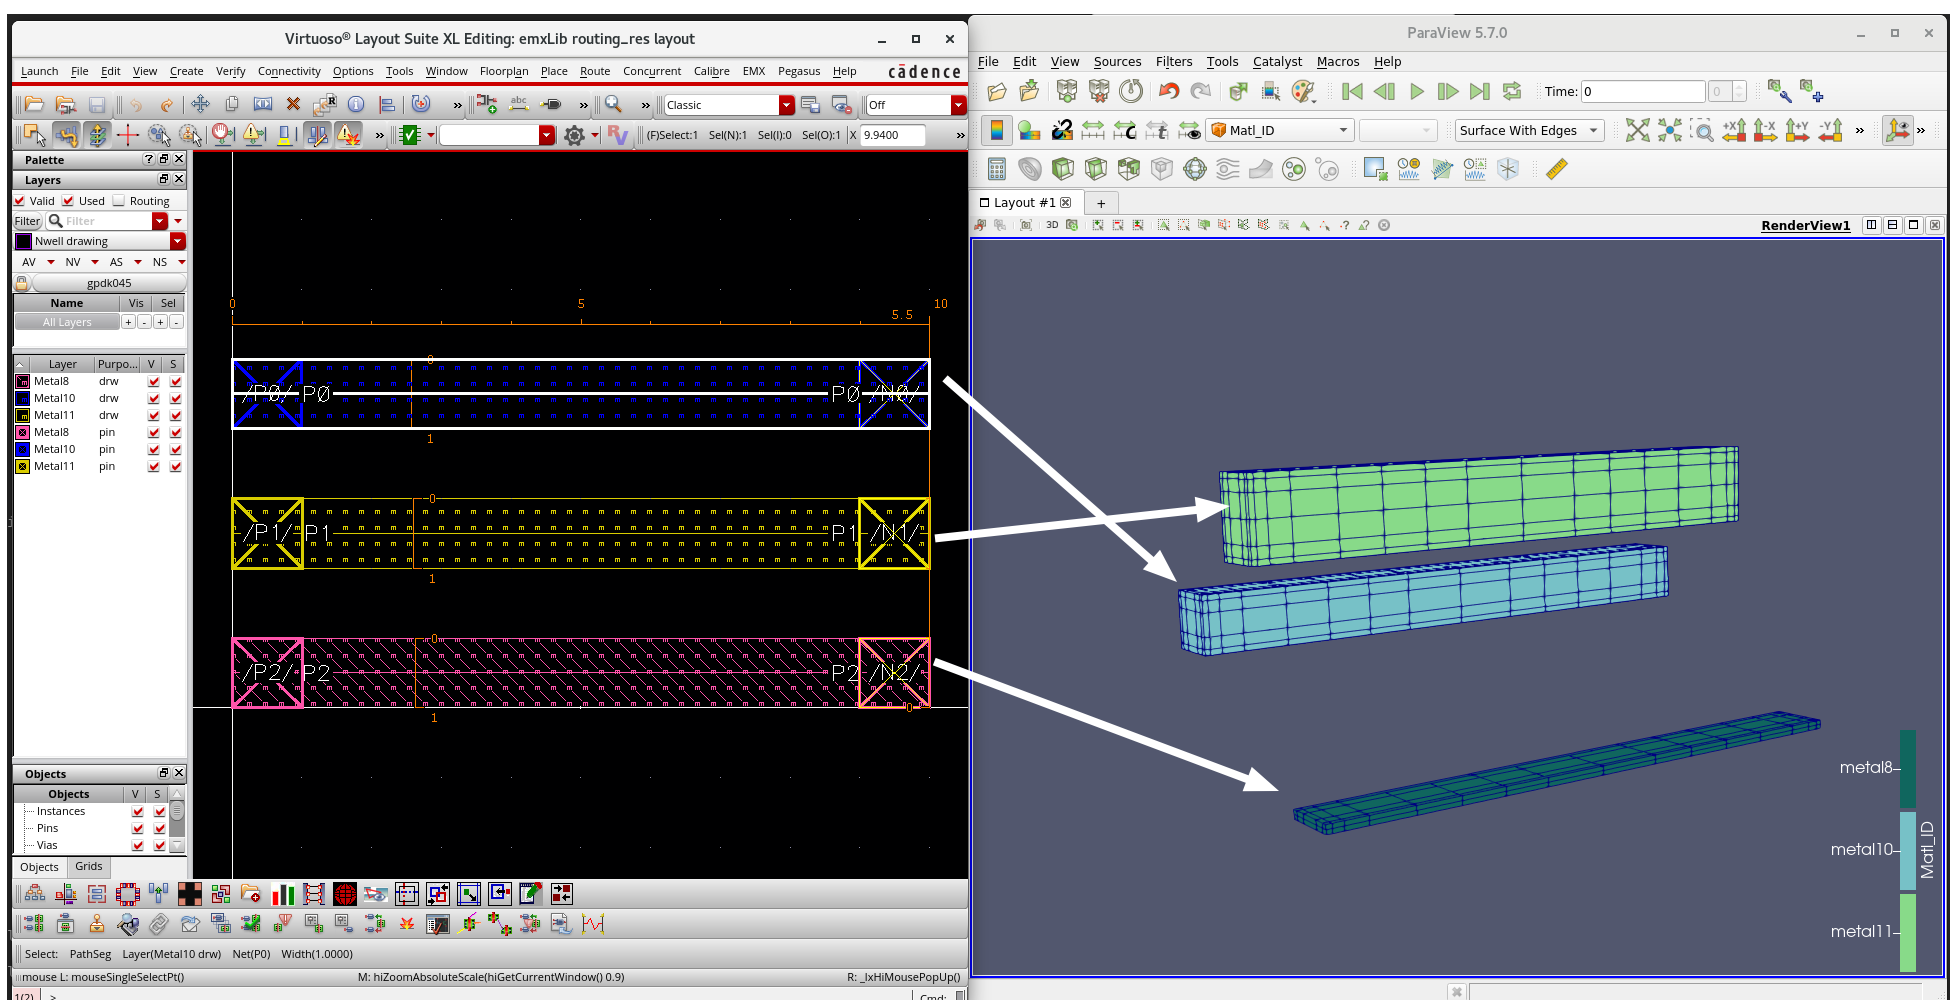Click the Clip filter icon in ParaView
The width and height of the screenshot is (1950, 1006).
pyautogui.click(x=1062, y=169)
